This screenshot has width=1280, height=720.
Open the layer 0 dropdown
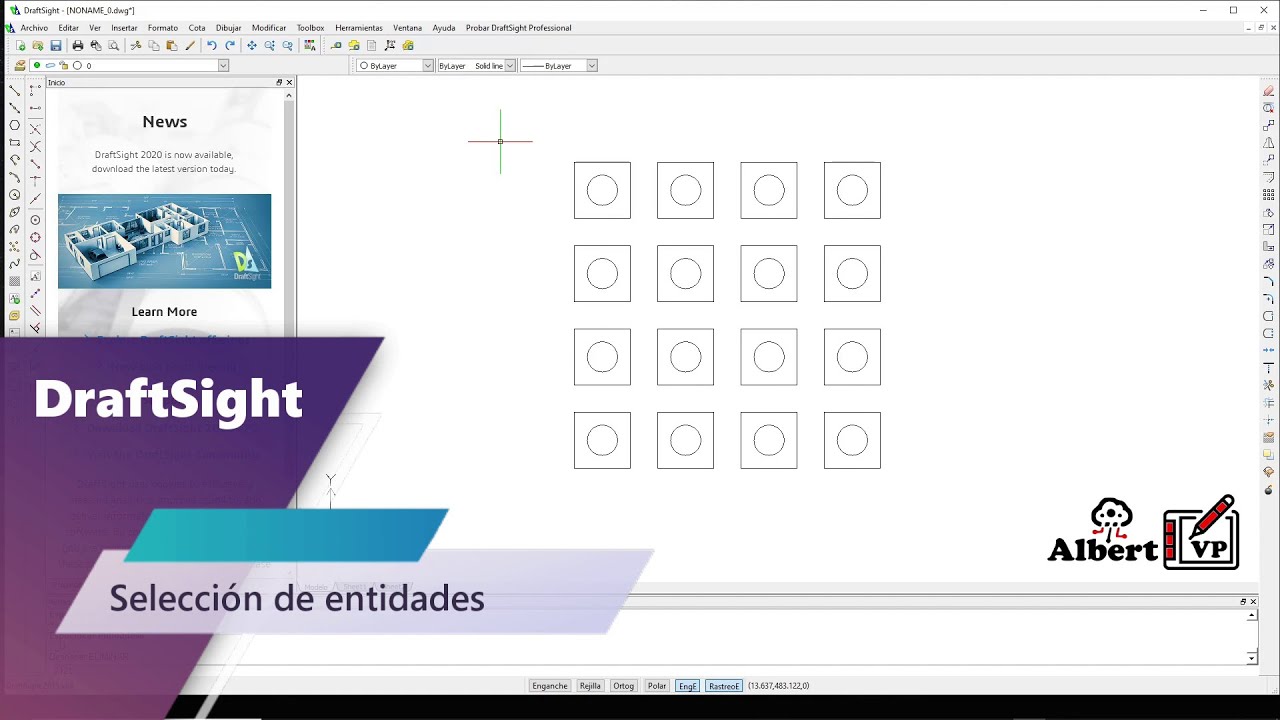tap(223, 65)
